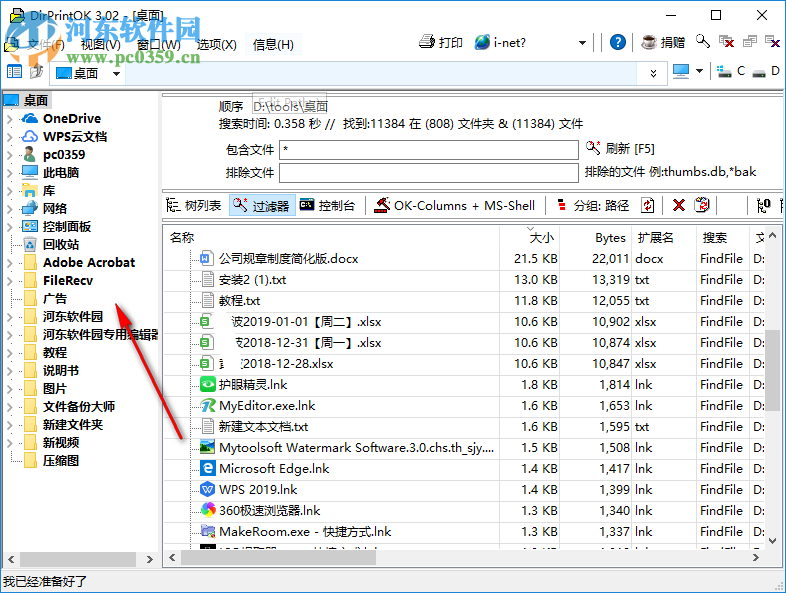
Task: Toggle the folder tree panel icon
Action: [x=15, y=72]
